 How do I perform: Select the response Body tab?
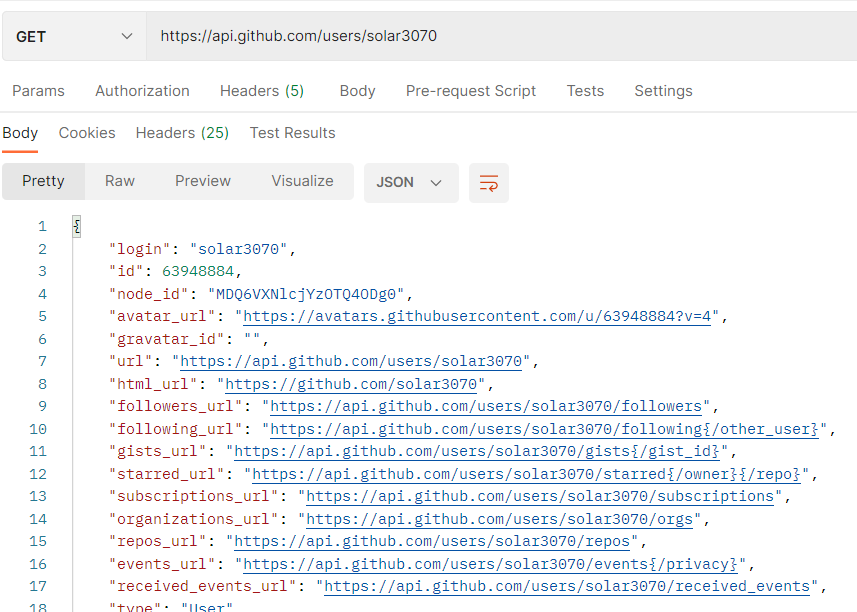pos(20,133)
